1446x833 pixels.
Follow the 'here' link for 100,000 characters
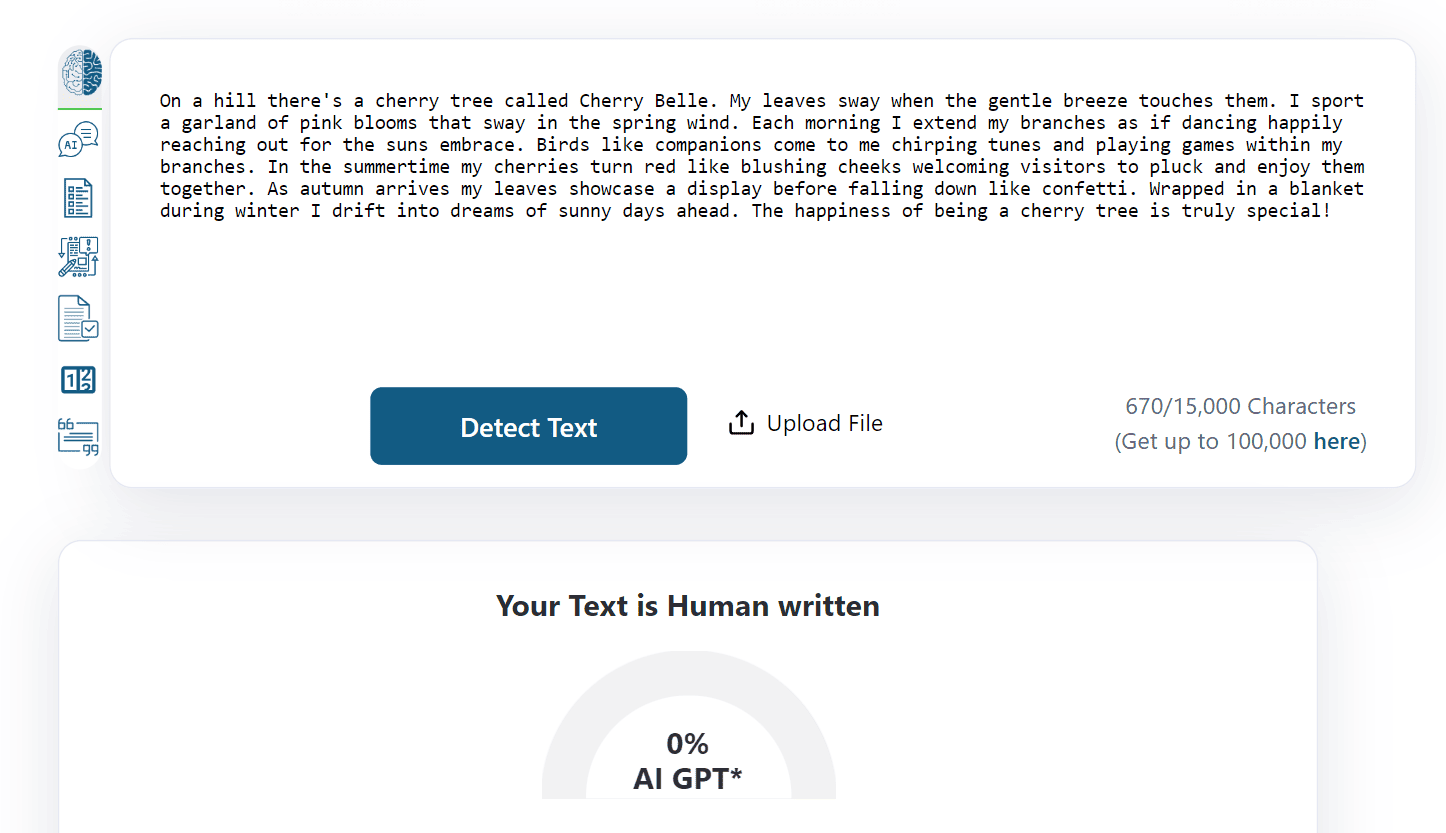(x=1336, y=441)
